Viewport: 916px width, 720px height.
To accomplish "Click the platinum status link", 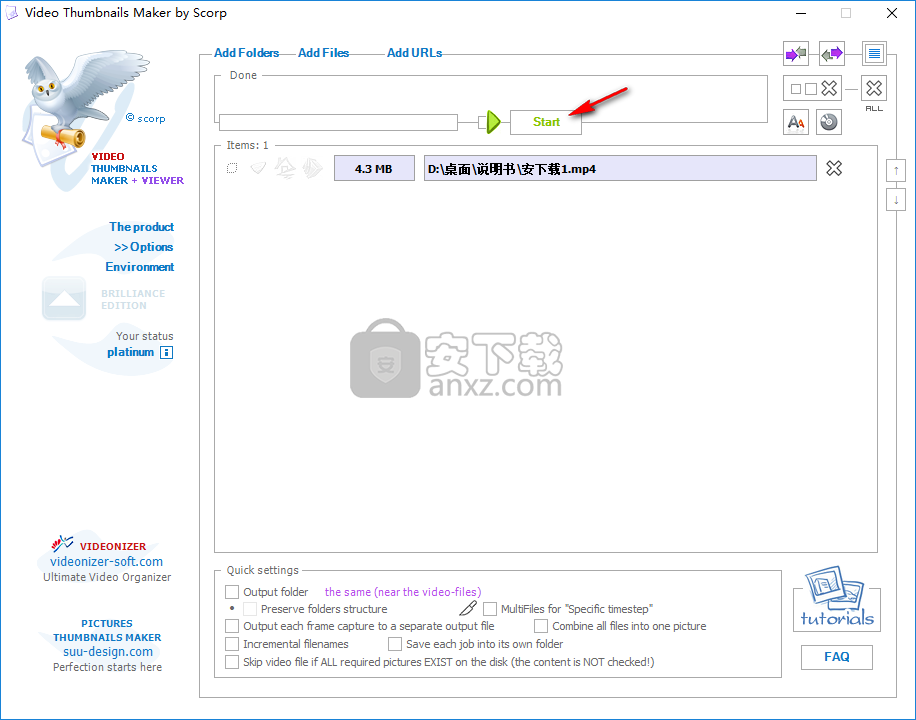I will [130, 352].
